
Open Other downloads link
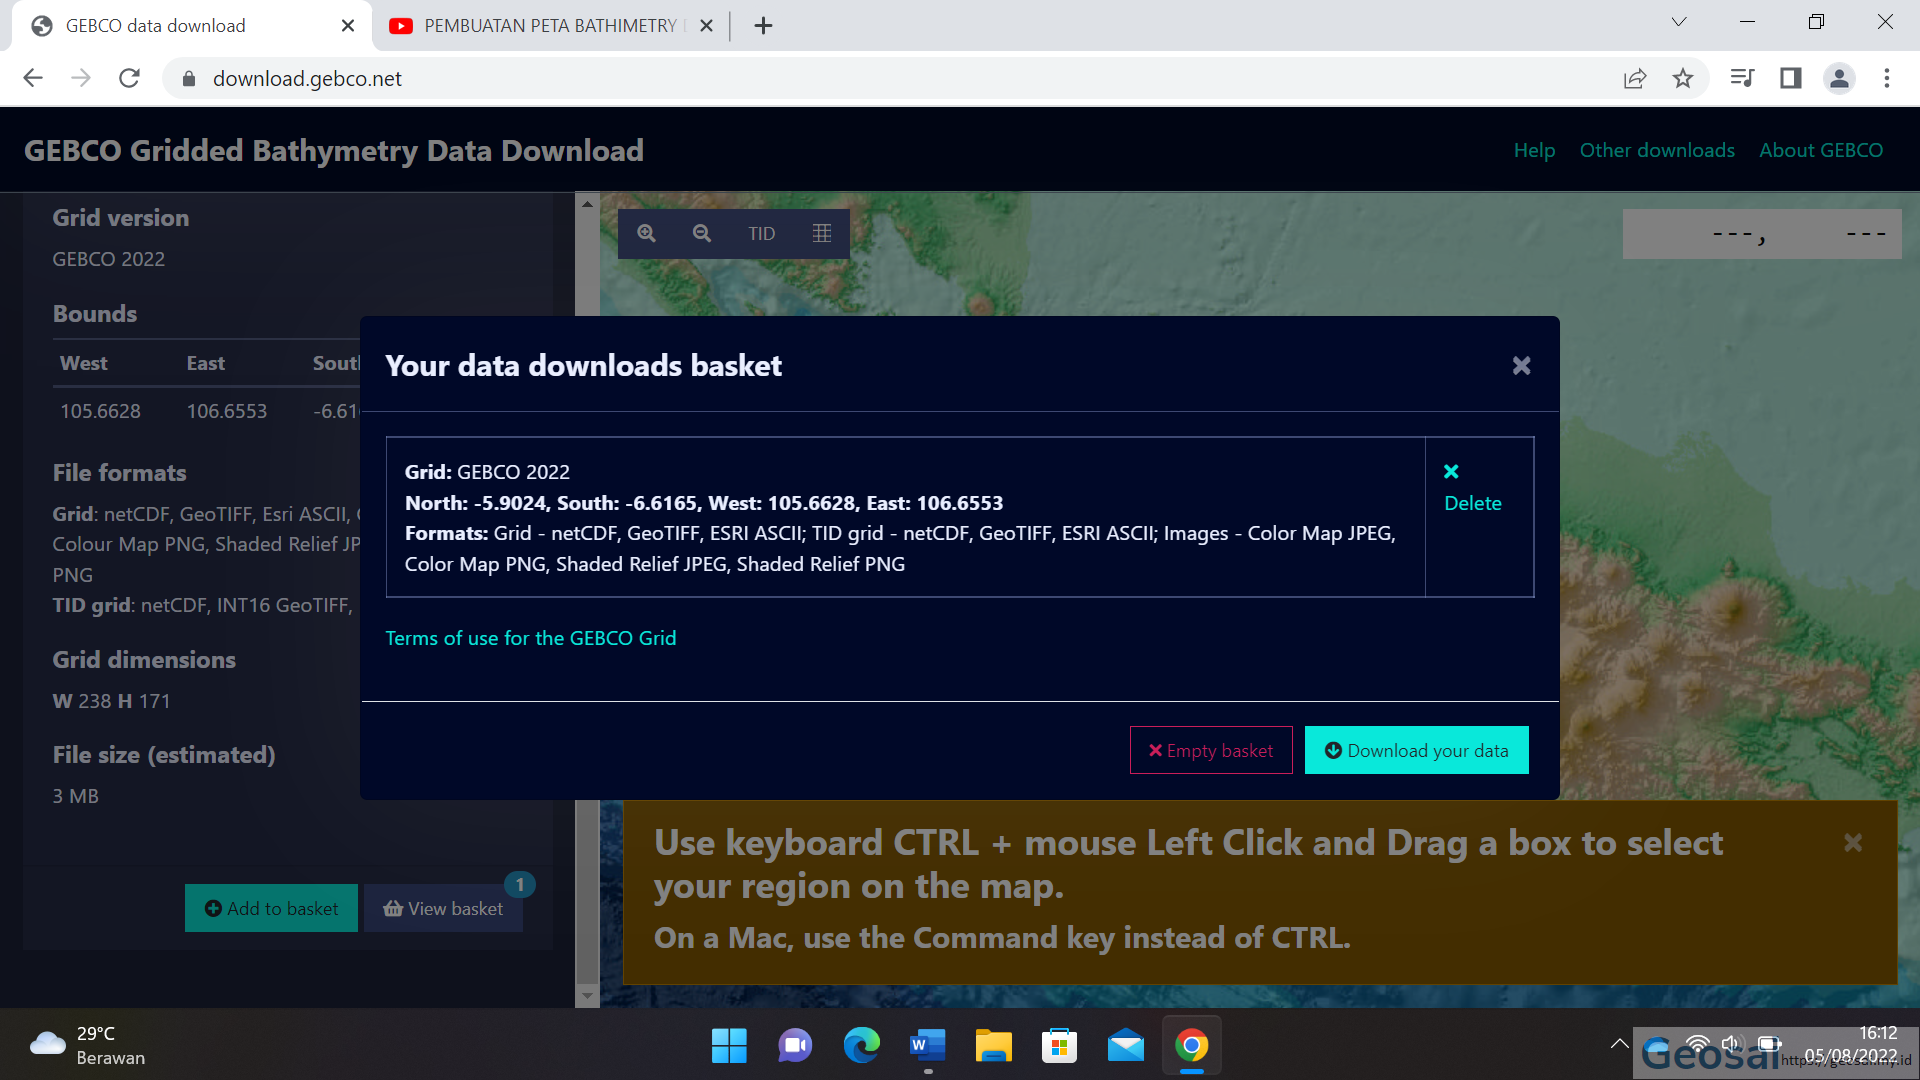[x=1657, y=150]
